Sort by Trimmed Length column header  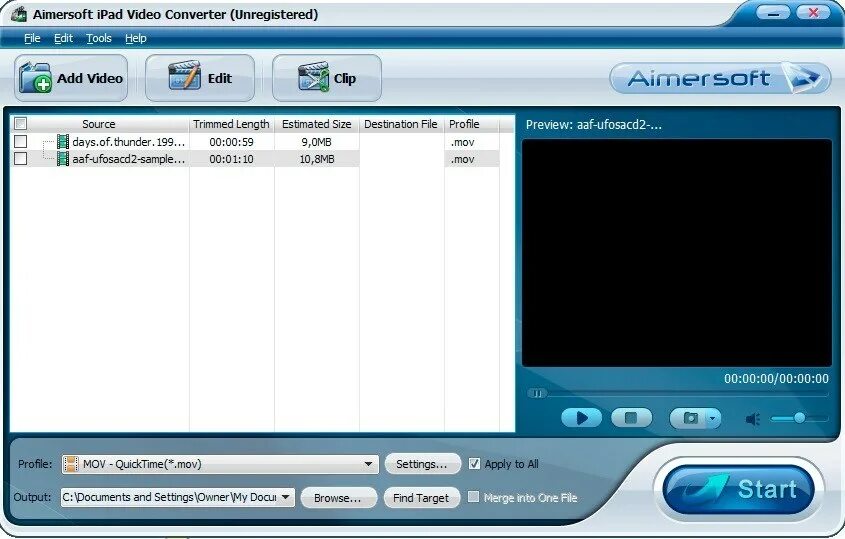coord(231,124)
